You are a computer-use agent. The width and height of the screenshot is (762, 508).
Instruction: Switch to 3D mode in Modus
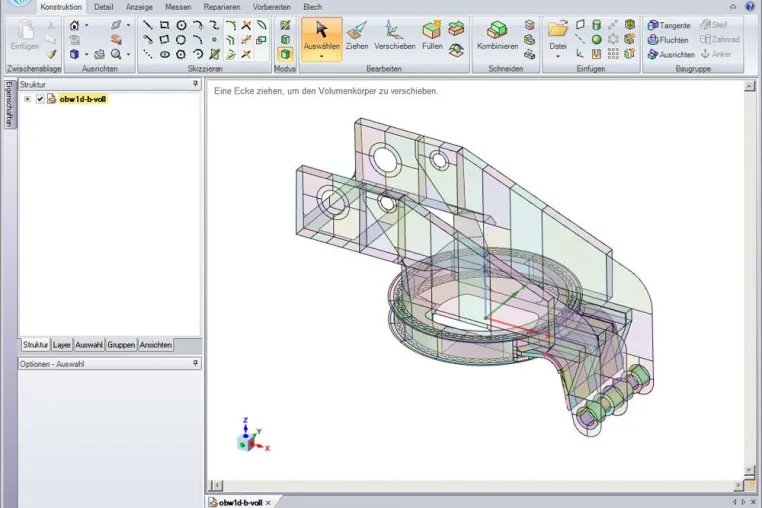(285, 54)
